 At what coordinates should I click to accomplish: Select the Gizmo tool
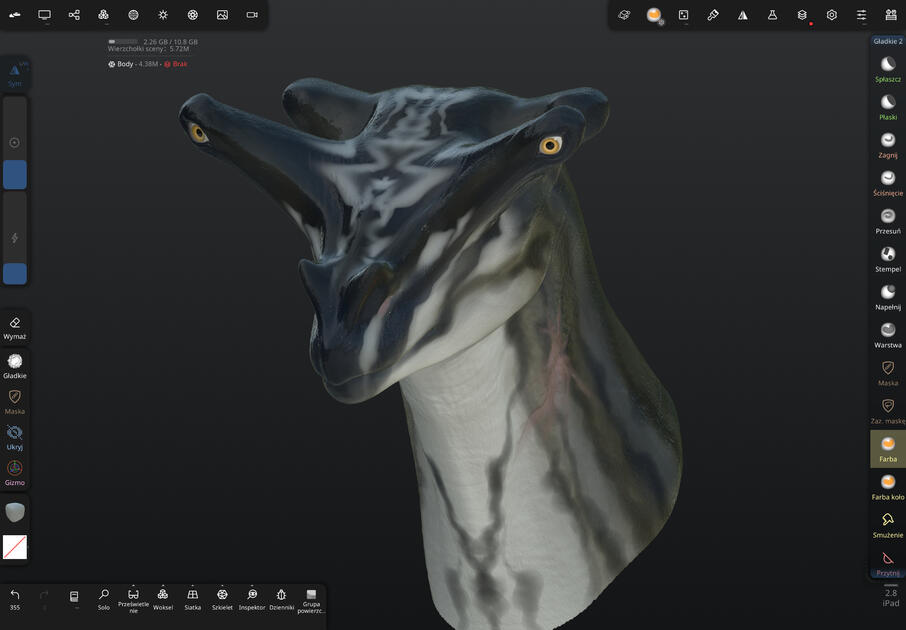coord(15,473)
